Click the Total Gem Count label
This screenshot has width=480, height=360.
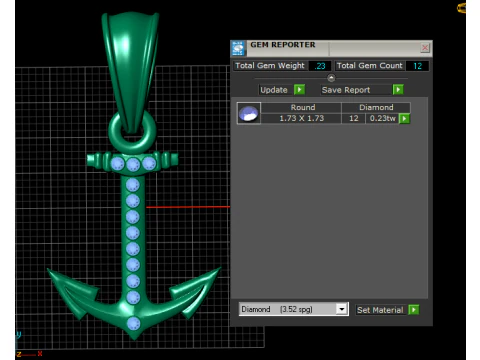370,66
